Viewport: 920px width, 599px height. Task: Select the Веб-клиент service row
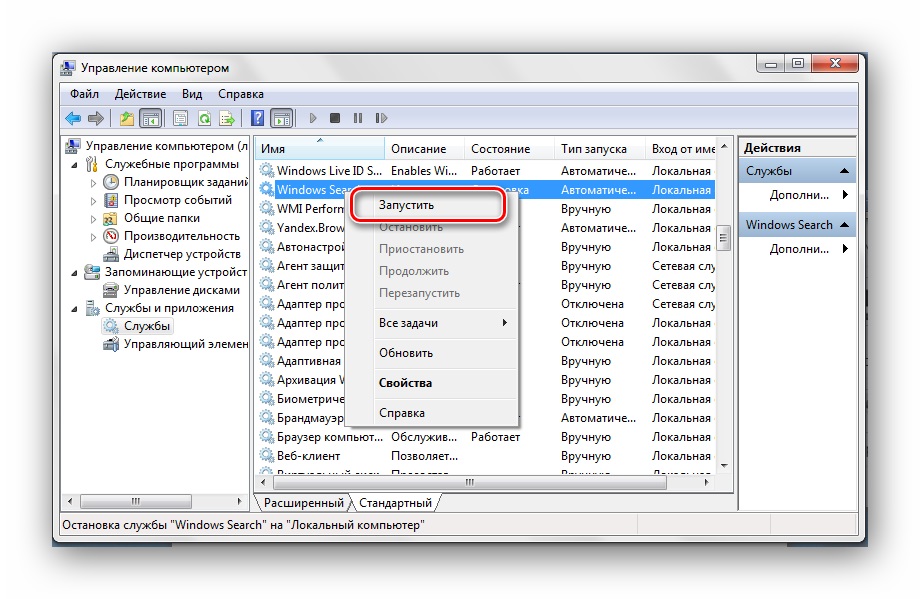[487, 456]
